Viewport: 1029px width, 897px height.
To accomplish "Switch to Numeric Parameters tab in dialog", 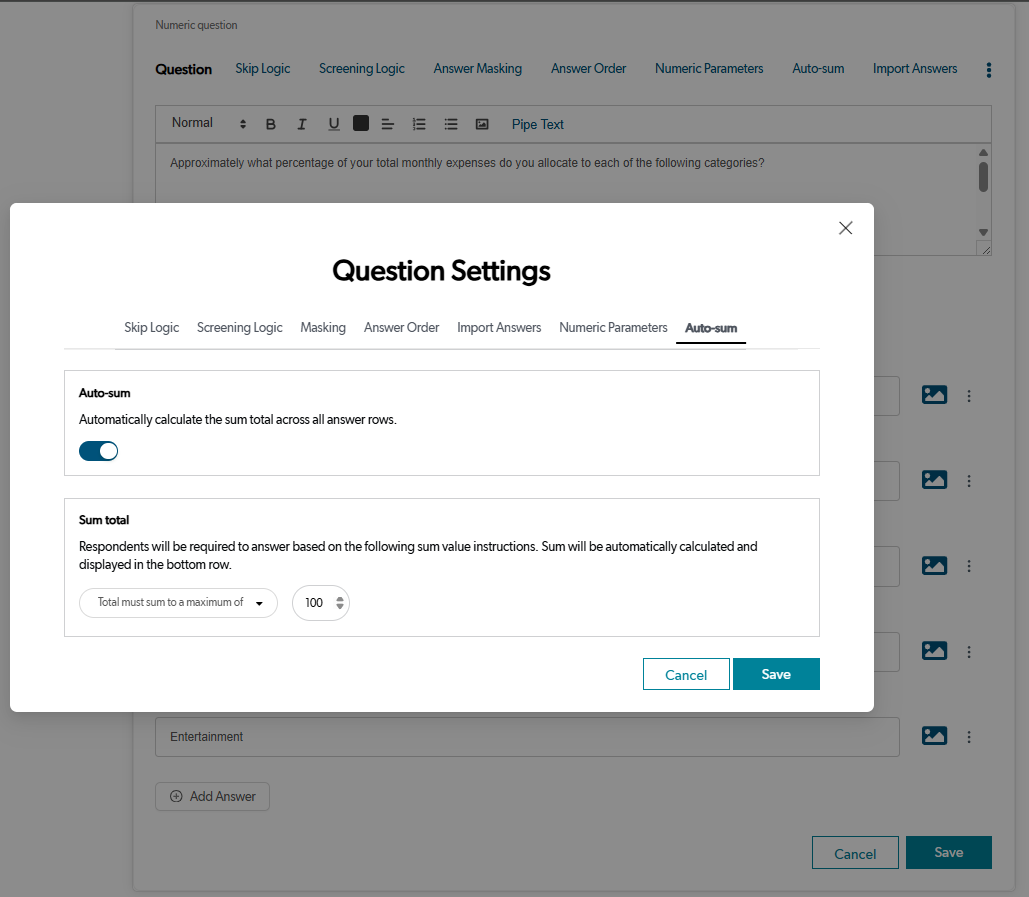I will 613,327.
